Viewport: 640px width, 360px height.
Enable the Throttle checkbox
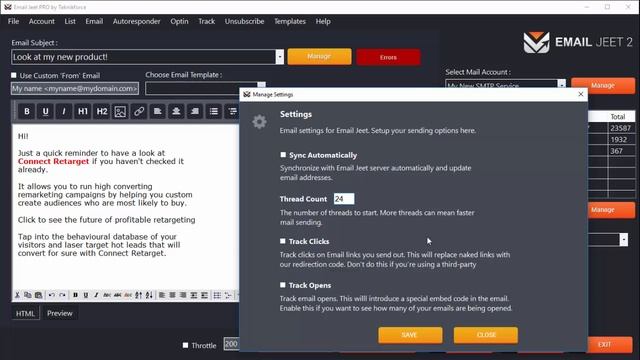(x=185, y=345)
